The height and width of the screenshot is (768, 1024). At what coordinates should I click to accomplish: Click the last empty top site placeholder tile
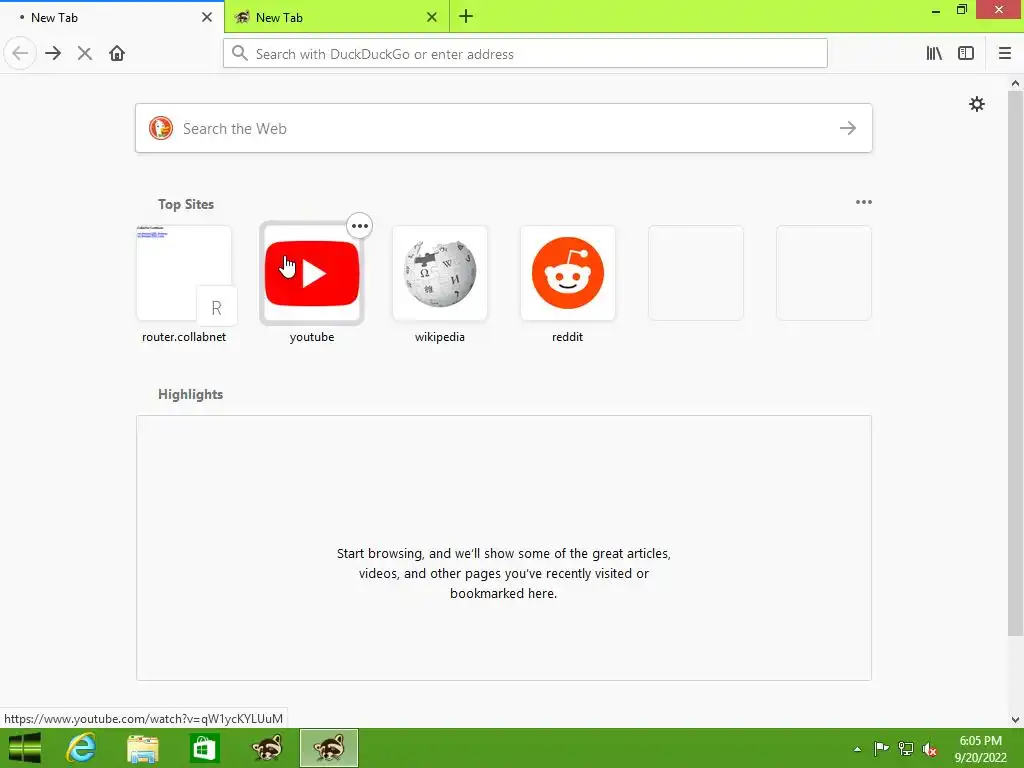(x=824, y=273)
